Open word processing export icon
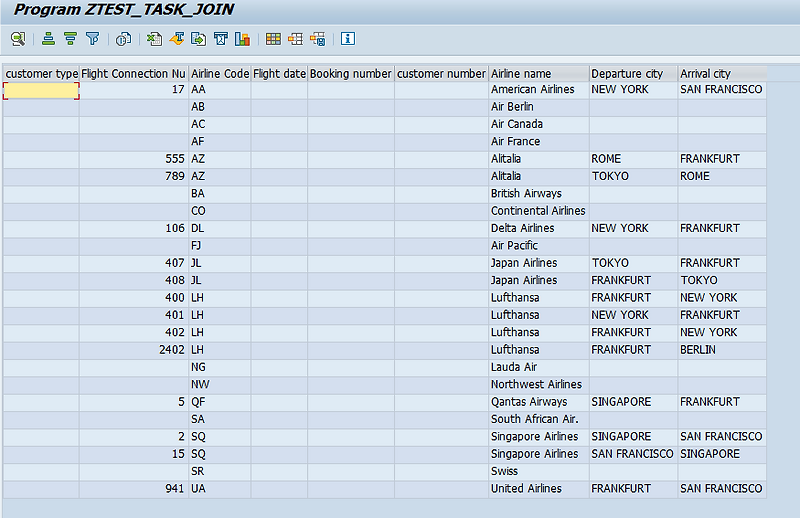 177,39
